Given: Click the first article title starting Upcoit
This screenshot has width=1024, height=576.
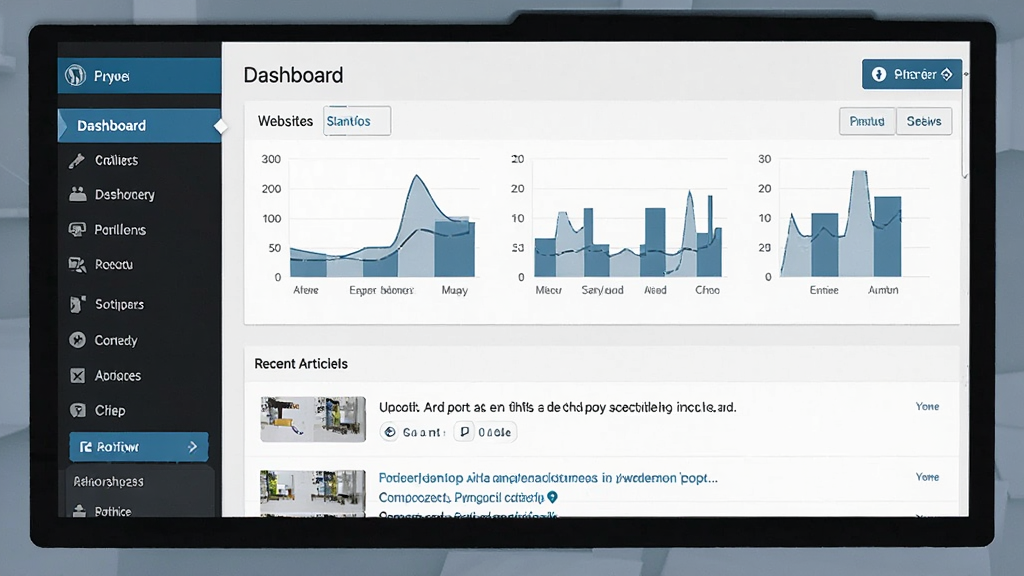Looking at the screenshot, I should coord(558,407).
